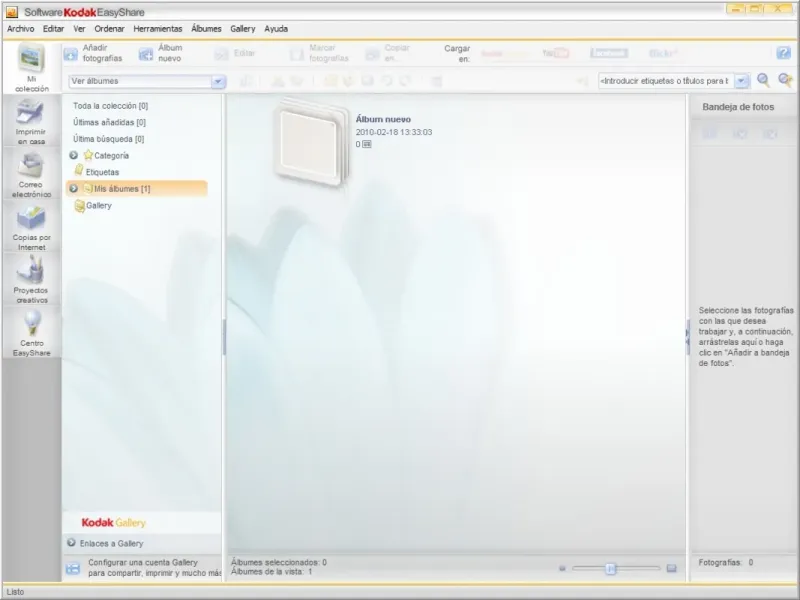
Task: Select the Etiquetas tree item label
Action: 102,172
